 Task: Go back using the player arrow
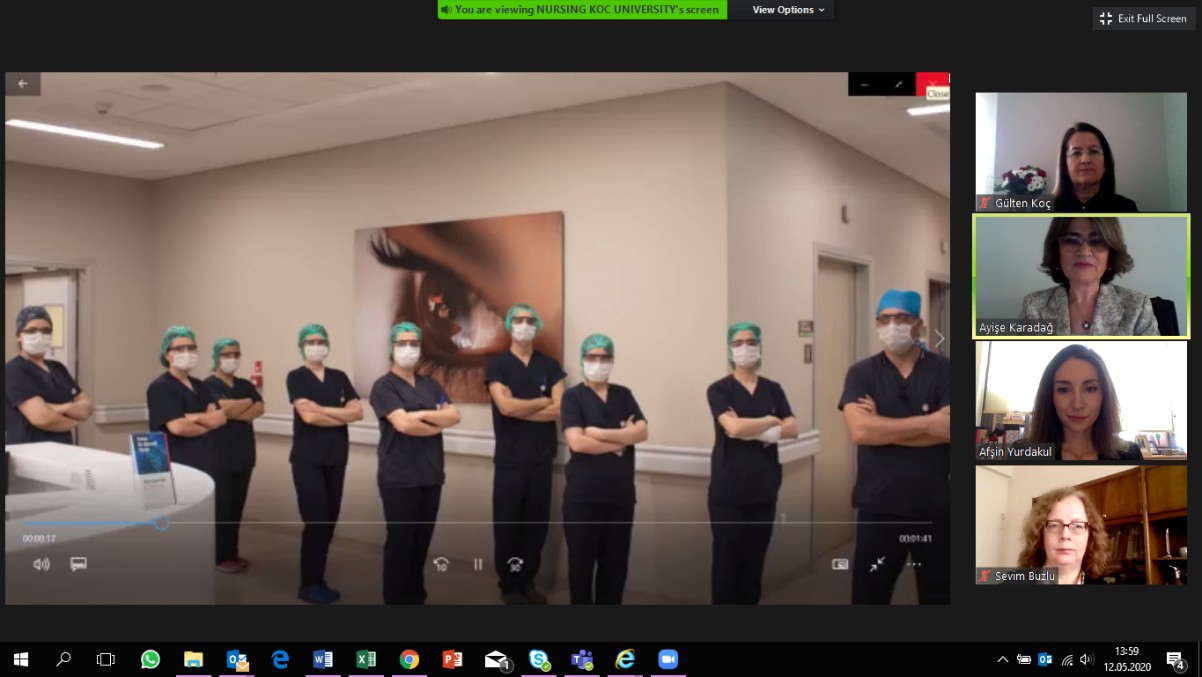pyautogui.click(x=23, y=84)
